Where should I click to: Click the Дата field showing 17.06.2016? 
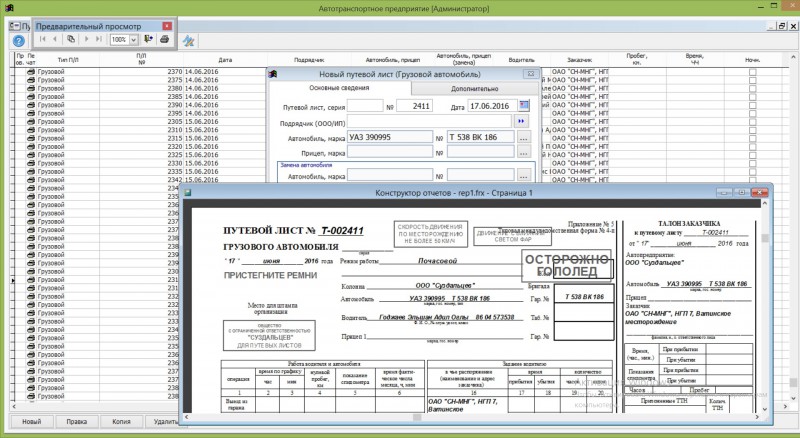[x=492, y=106]
